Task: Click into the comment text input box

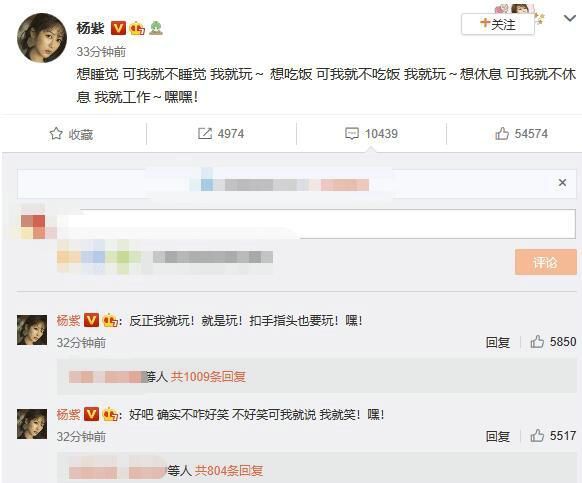Action: (315, 223)
